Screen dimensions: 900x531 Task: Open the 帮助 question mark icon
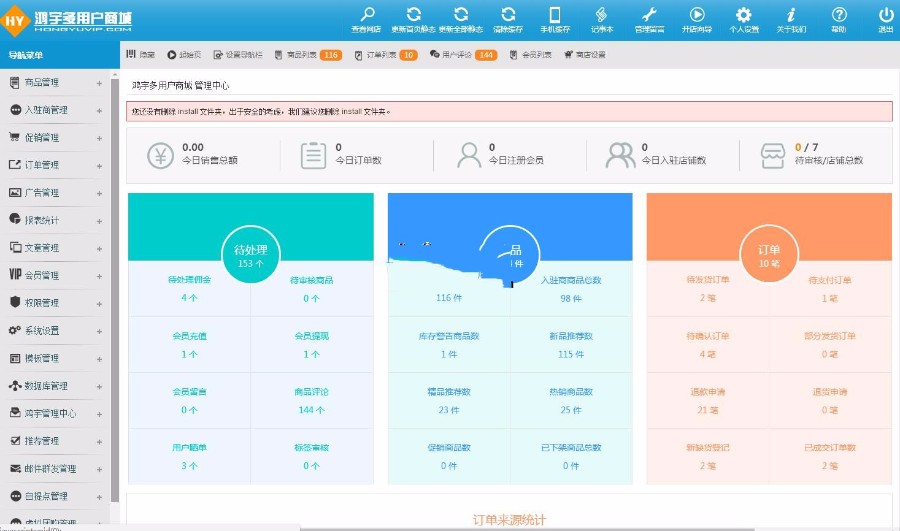(x=839, y=14)
